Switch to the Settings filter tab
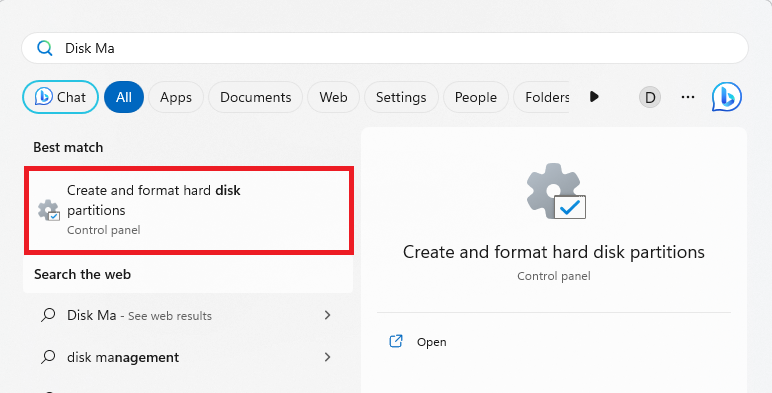Image resolution: width=772 pixels, height=393 pixels. (x=401, y=97)
